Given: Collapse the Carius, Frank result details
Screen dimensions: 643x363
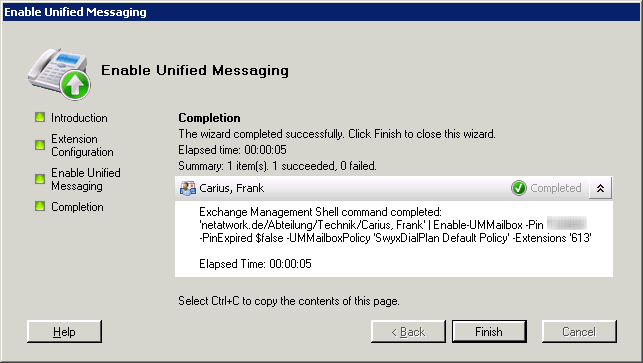Looking at the screenshot, I should 600,188.
